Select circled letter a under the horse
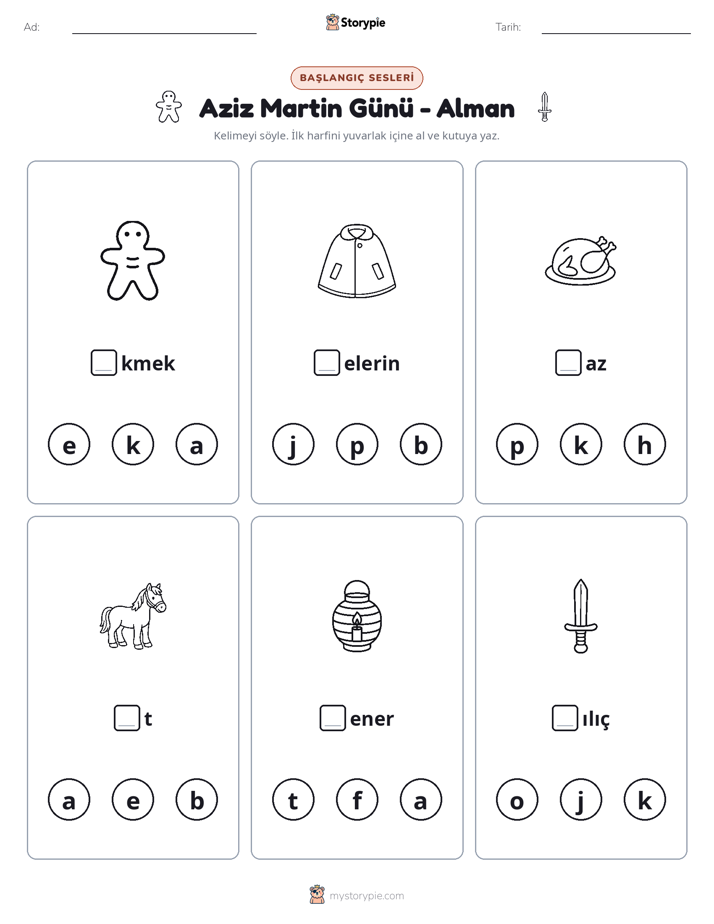Screen dimensions: 714x924 tap(69, 800)
